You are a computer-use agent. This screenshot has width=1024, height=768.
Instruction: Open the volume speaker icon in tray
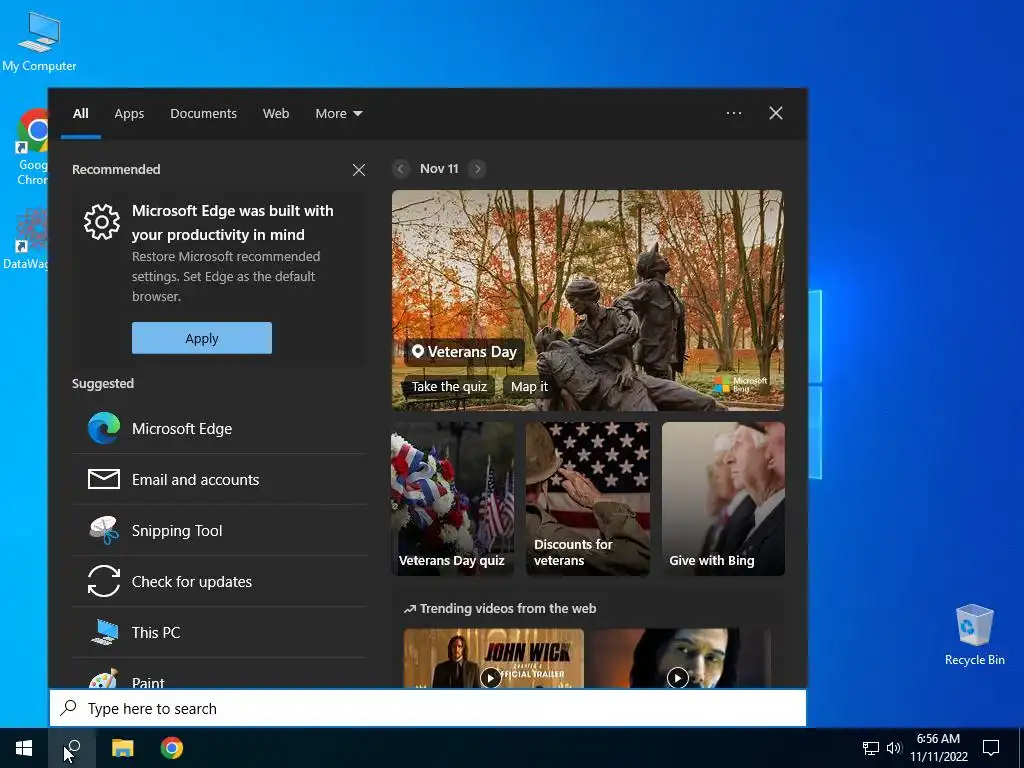click(894, 748)
